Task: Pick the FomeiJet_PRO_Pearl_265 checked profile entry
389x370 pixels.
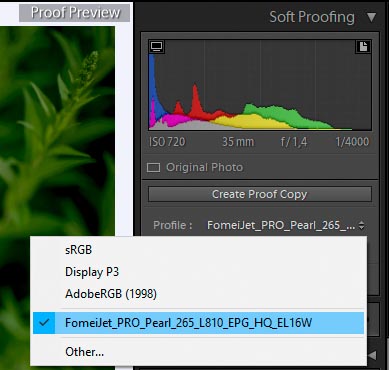Action: [198, 323]
